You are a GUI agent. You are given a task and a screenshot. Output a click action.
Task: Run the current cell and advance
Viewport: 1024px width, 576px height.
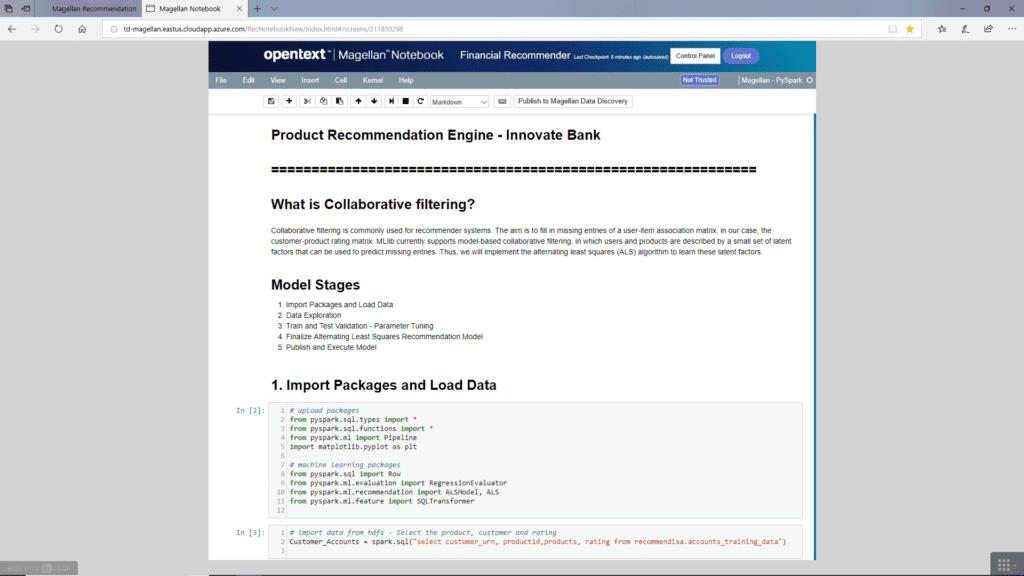pos(391,101)
